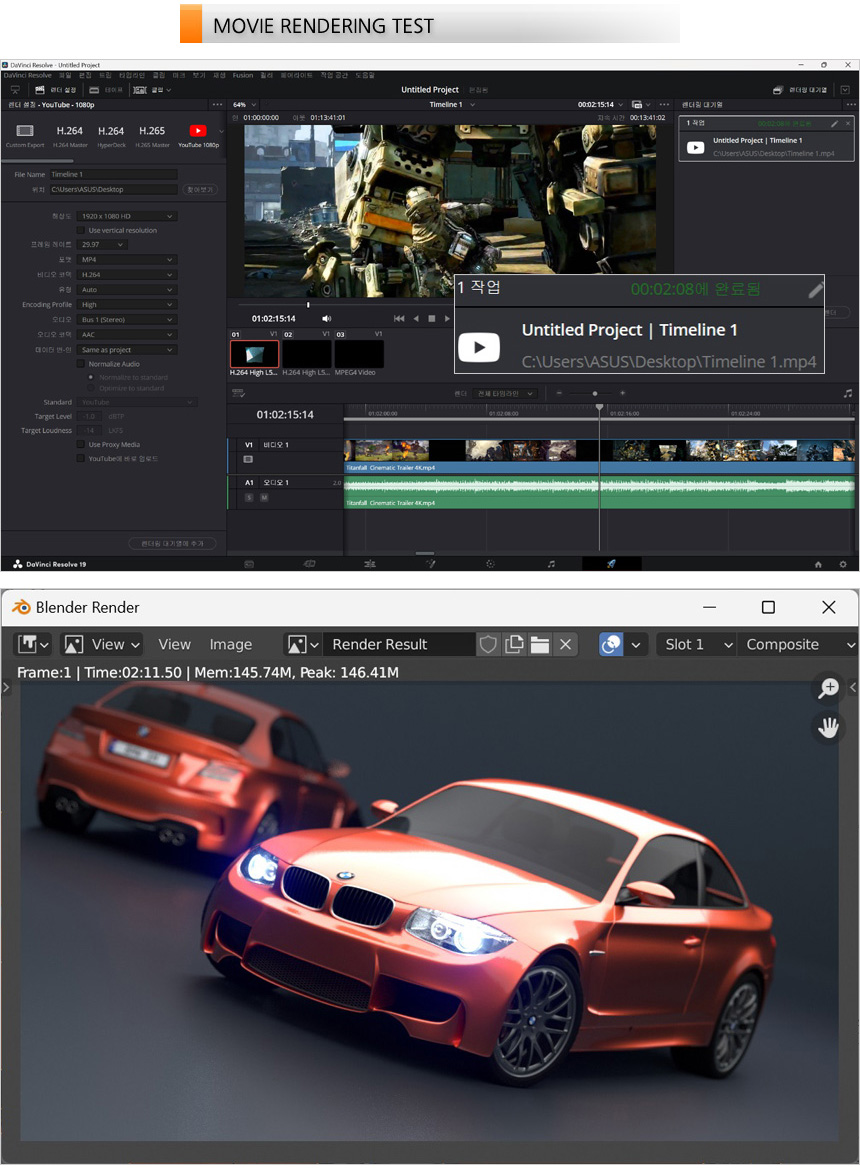860x1168 pixels.
Task: Click the viewer scrub bar handle
Action: click(308, 305)
